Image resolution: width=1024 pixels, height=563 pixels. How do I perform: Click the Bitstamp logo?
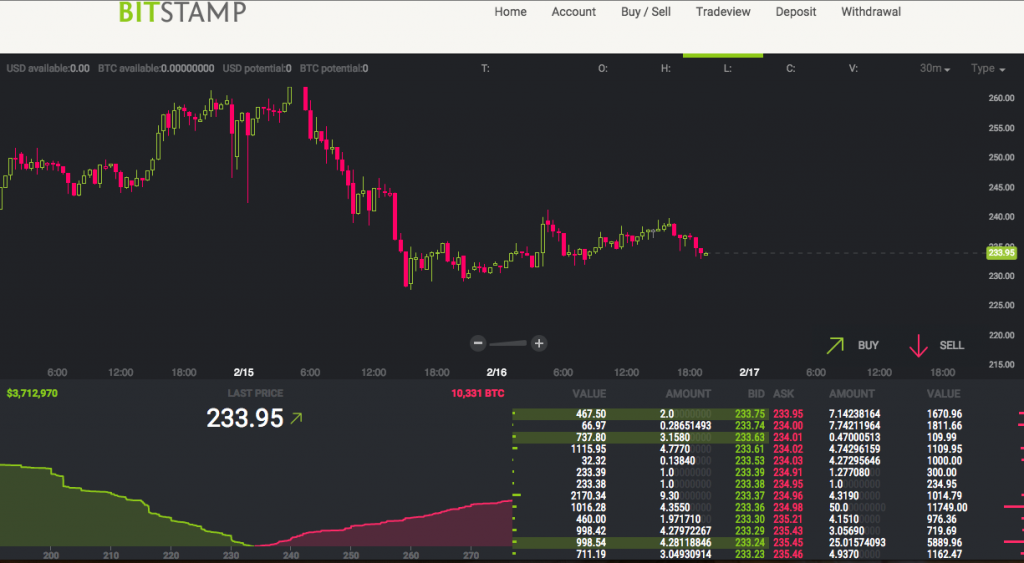[182, 11]
